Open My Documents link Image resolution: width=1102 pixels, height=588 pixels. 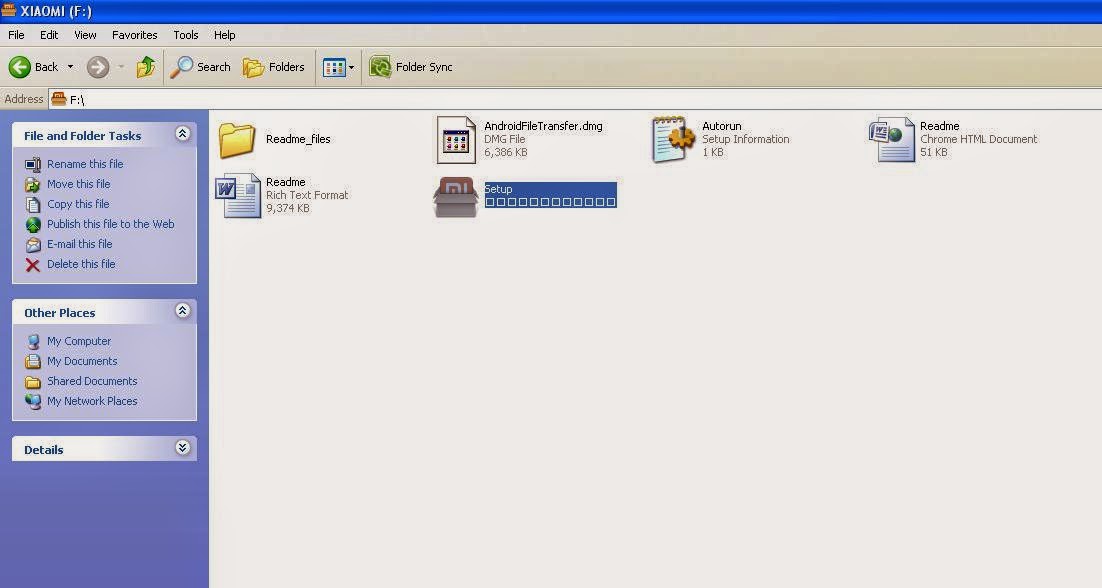click(82, 360)
